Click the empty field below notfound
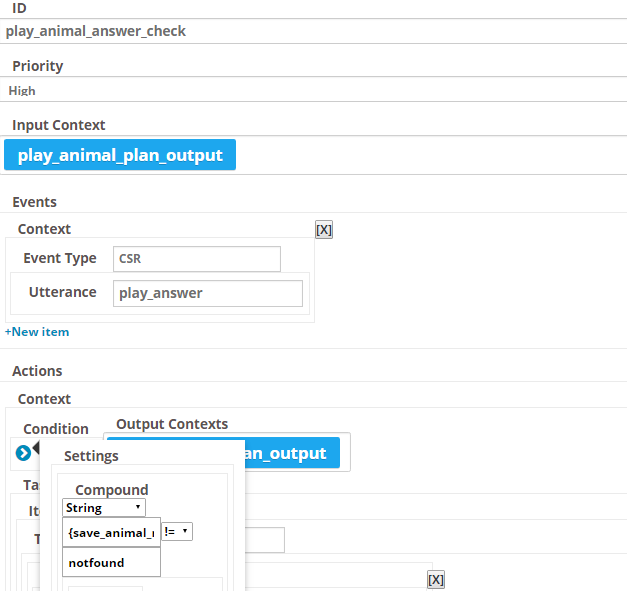The height and width of the screenshot is (591, 627). pos(106,589)
